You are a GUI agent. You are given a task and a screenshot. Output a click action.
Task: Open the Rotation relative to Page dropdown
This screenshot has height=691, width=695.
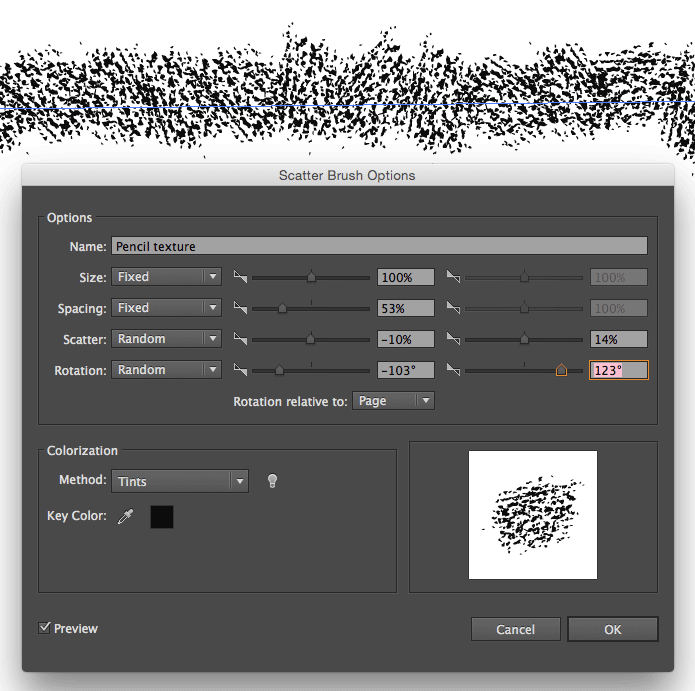(393, 401)
